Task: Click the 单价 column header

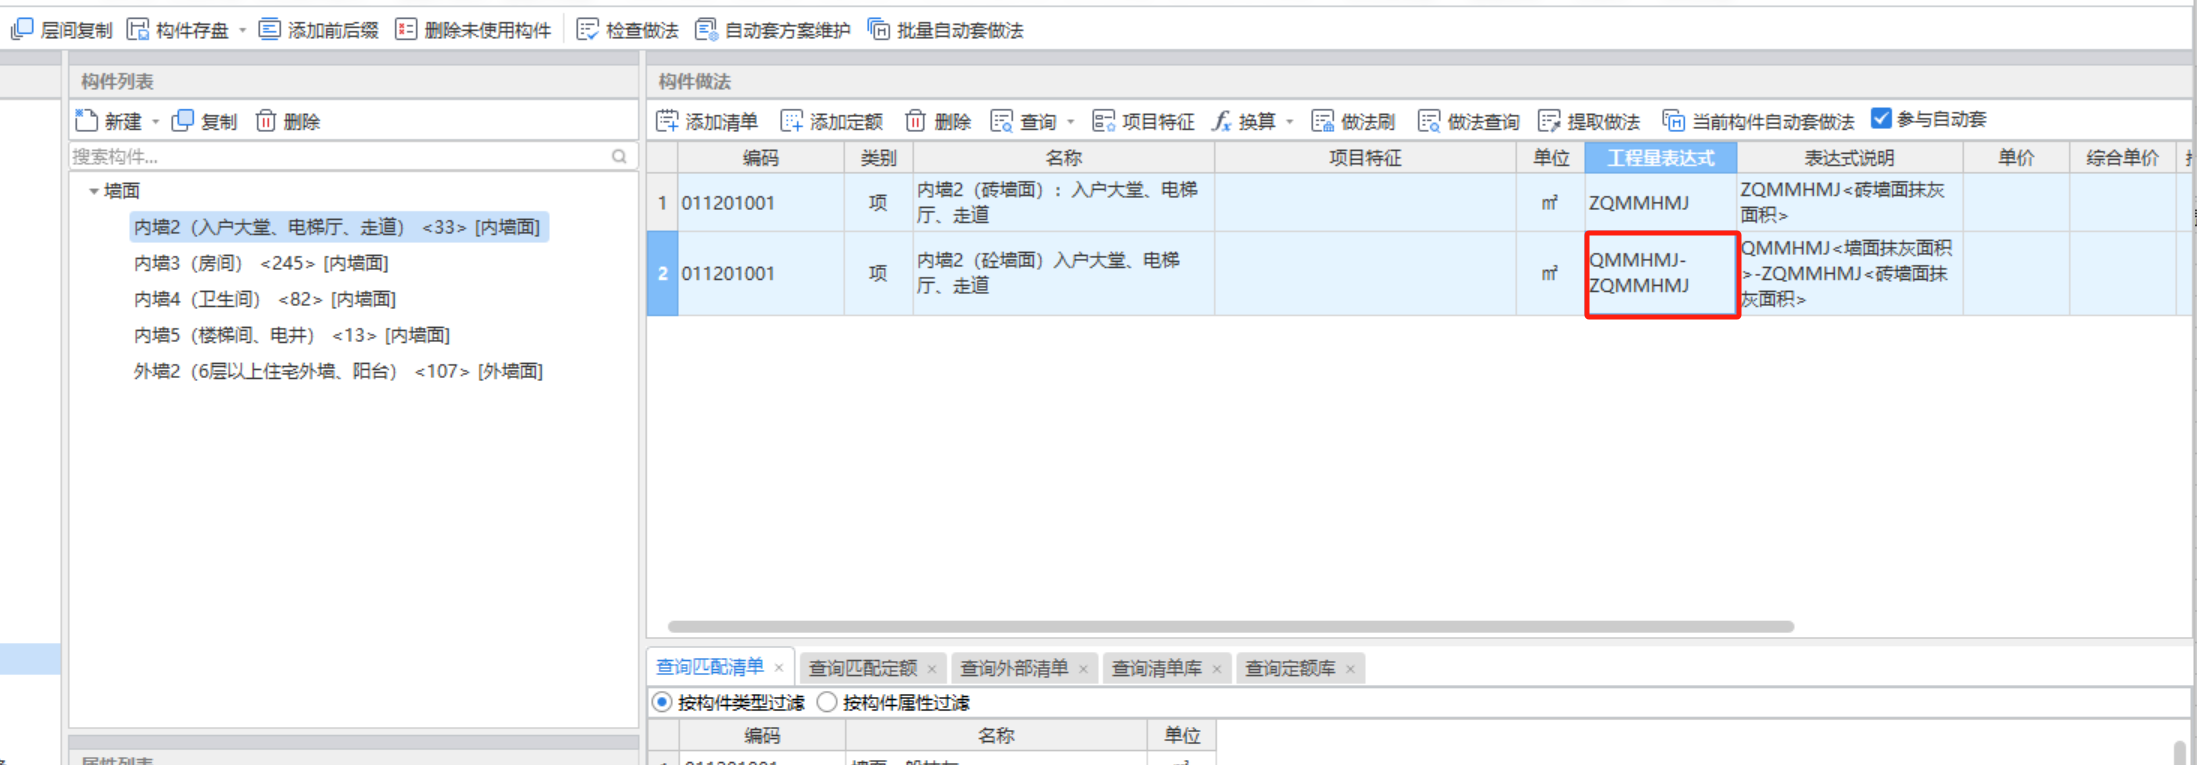Action: (x=2016, y=157)
